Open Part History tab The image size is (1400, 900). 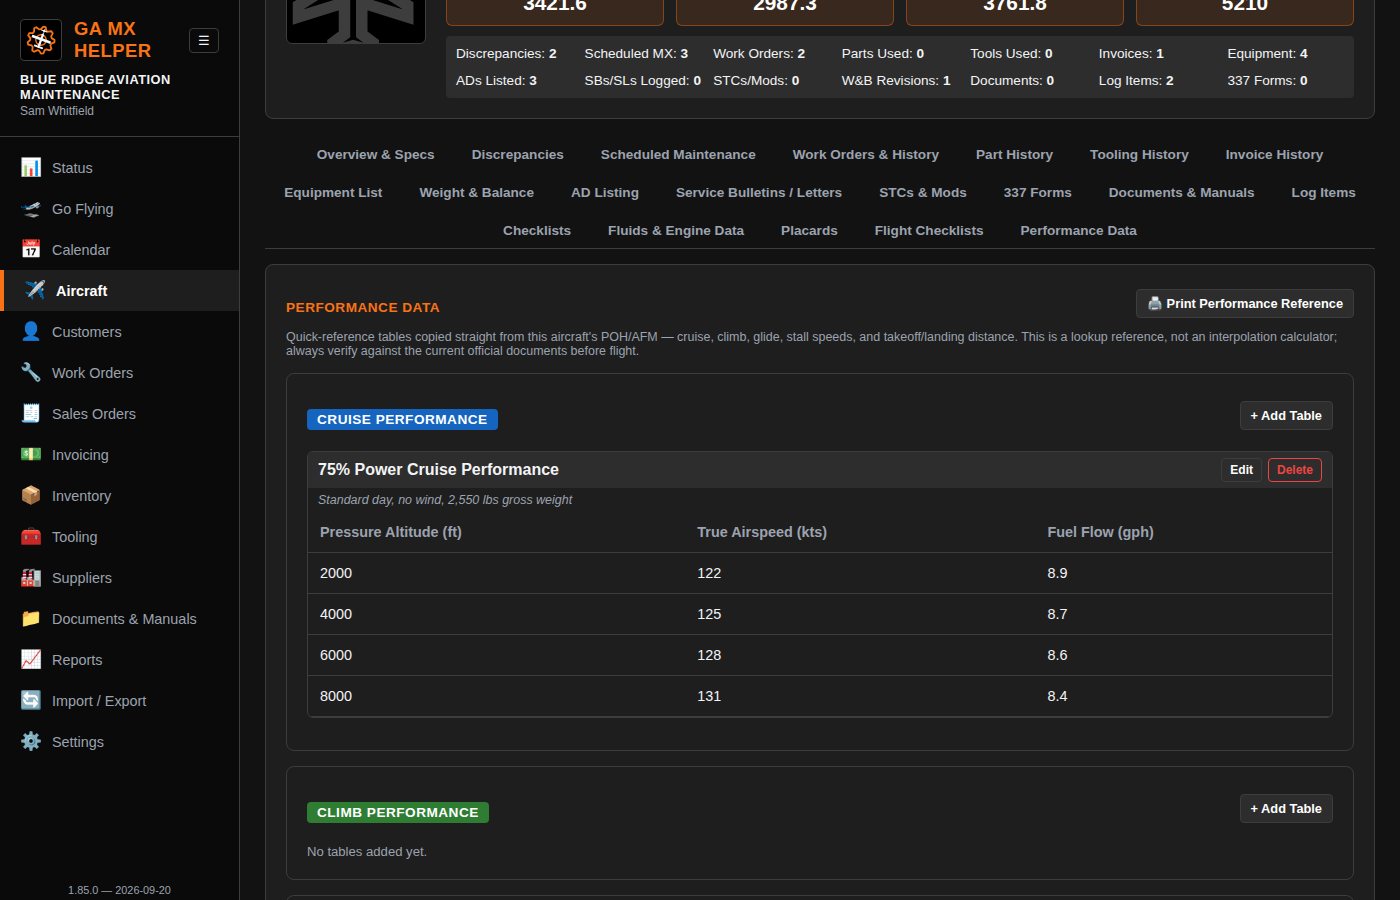(1014, 154)
